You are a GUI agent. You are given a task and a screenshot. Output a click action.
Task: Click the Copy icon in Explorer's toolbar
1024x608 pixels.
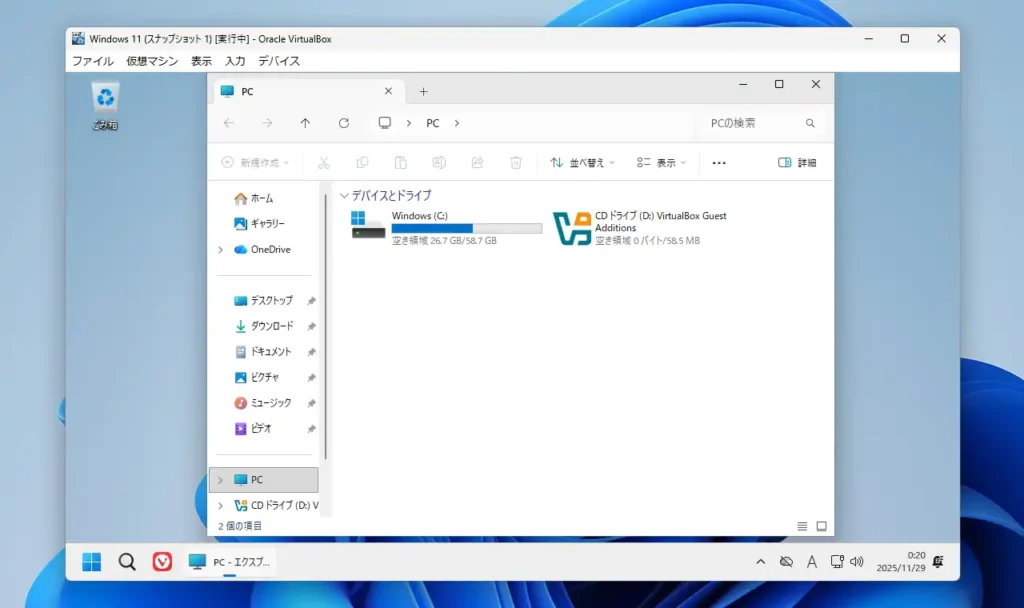pyautogui.click(x=362, y=162)
